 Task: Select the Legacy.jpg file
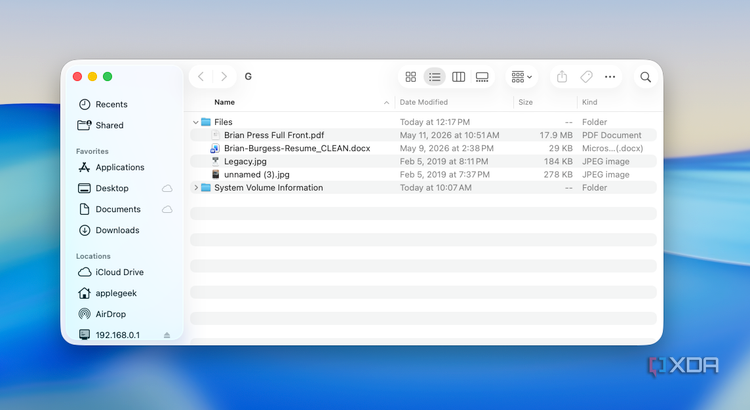(423, 162)
